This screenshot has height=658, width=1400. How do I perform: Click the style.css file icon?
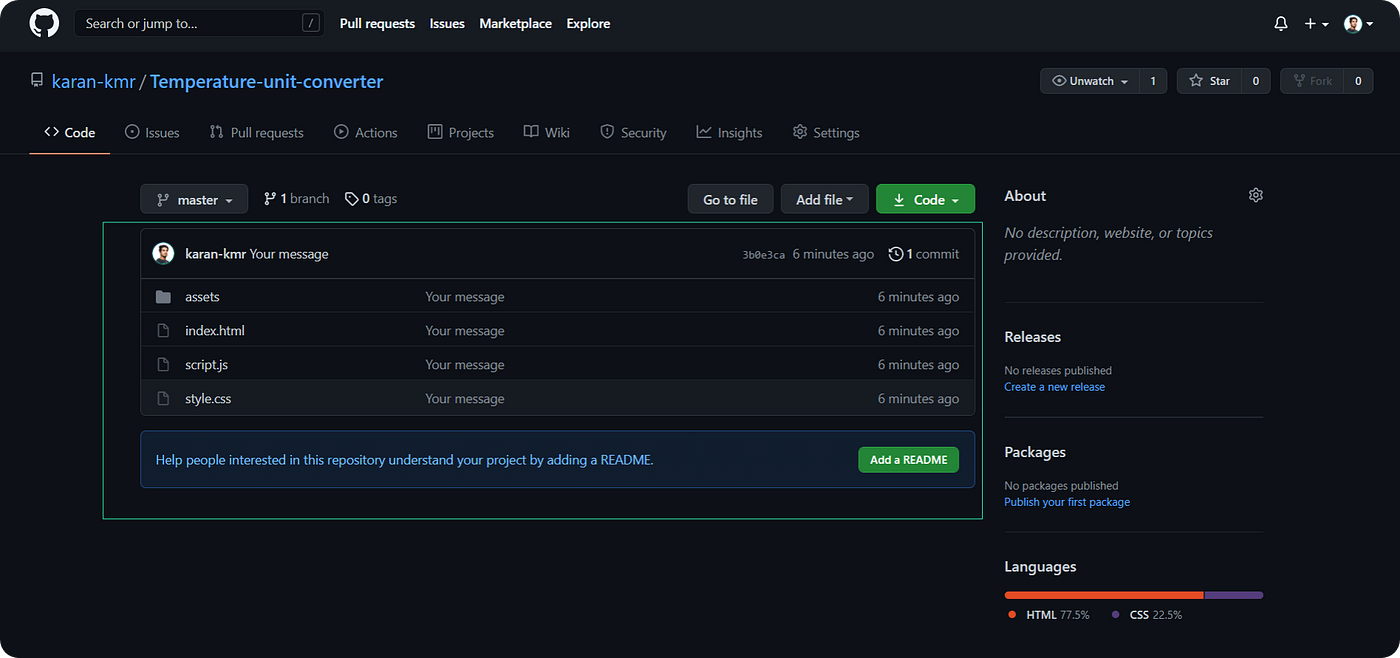coord(163,399)
